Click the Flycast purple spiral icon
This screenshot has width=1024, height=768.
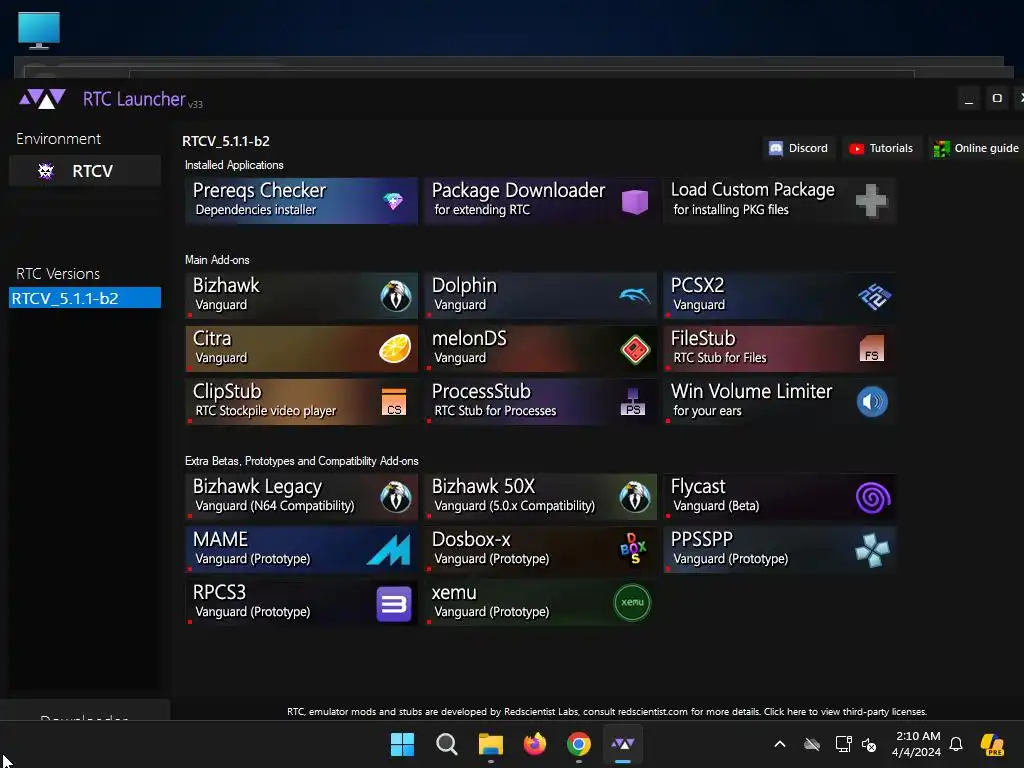[x=873, y=498]
